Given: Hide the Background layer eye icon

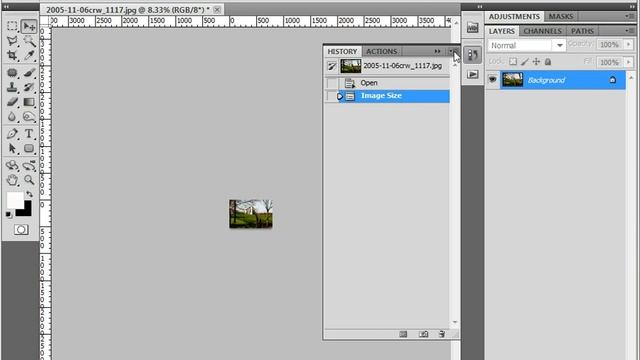Looking at the screenshot, I should [x=493, y=80].
